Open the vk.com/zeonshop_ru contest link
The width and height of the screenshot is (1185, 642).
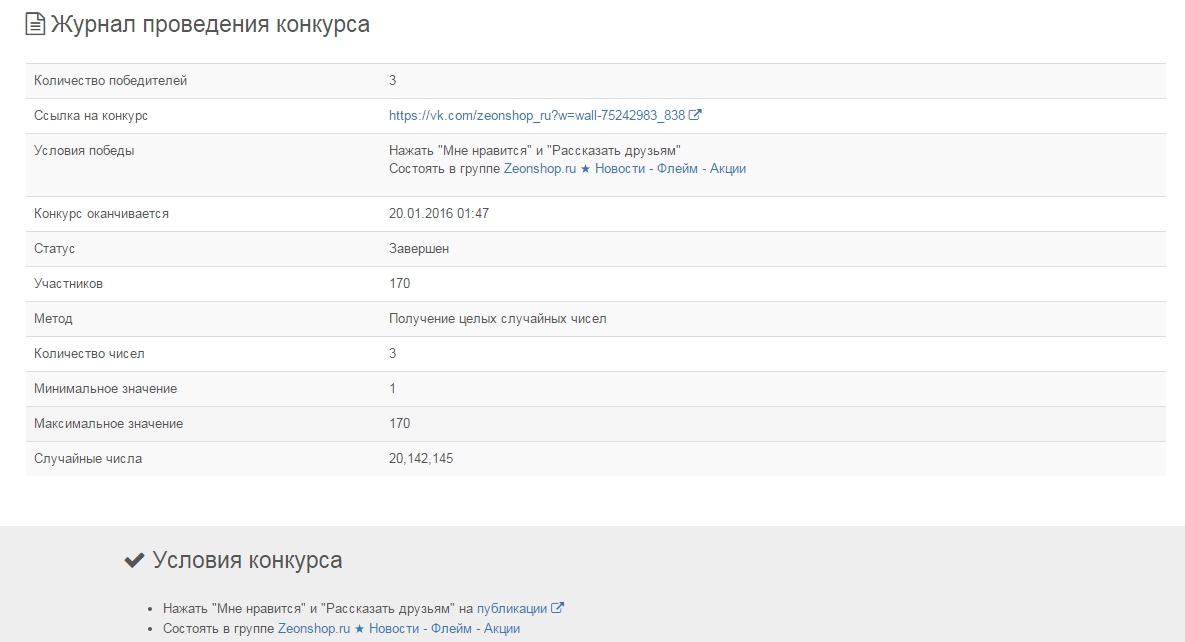[537, 116]
